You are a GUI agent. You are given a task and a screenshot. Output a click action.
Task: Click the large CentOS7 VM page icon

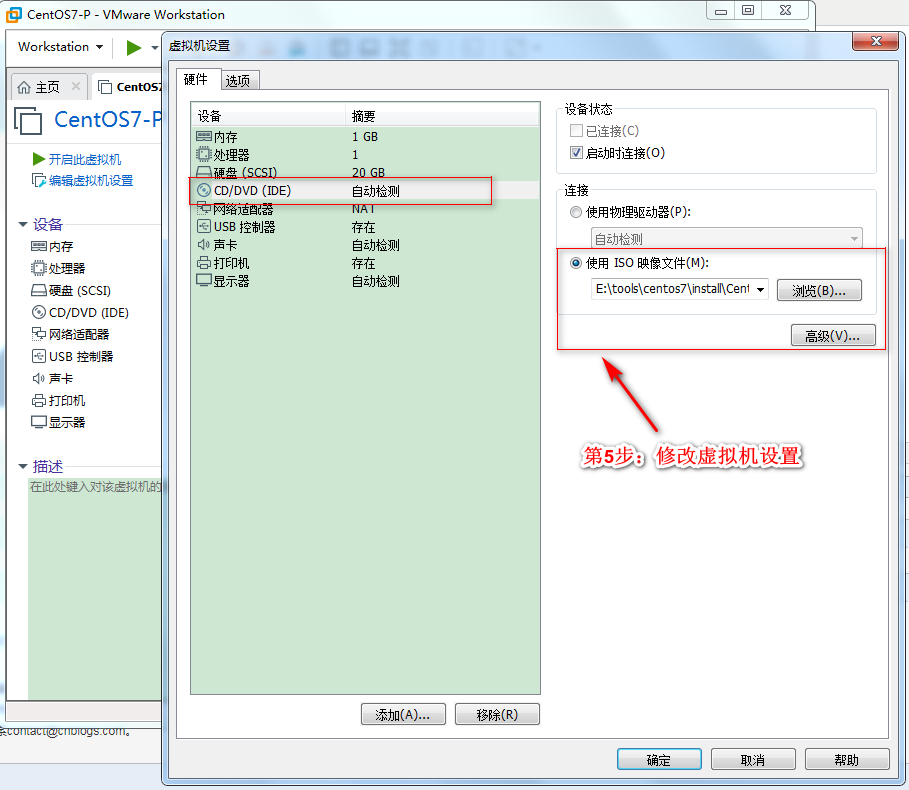click(x=28, y=121)
